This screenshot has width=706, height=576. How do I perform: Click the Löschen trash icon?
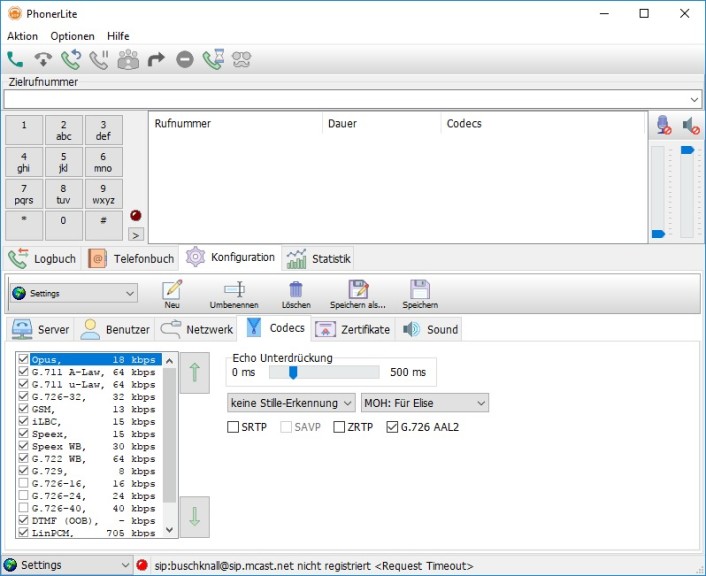tap(296, 290)
